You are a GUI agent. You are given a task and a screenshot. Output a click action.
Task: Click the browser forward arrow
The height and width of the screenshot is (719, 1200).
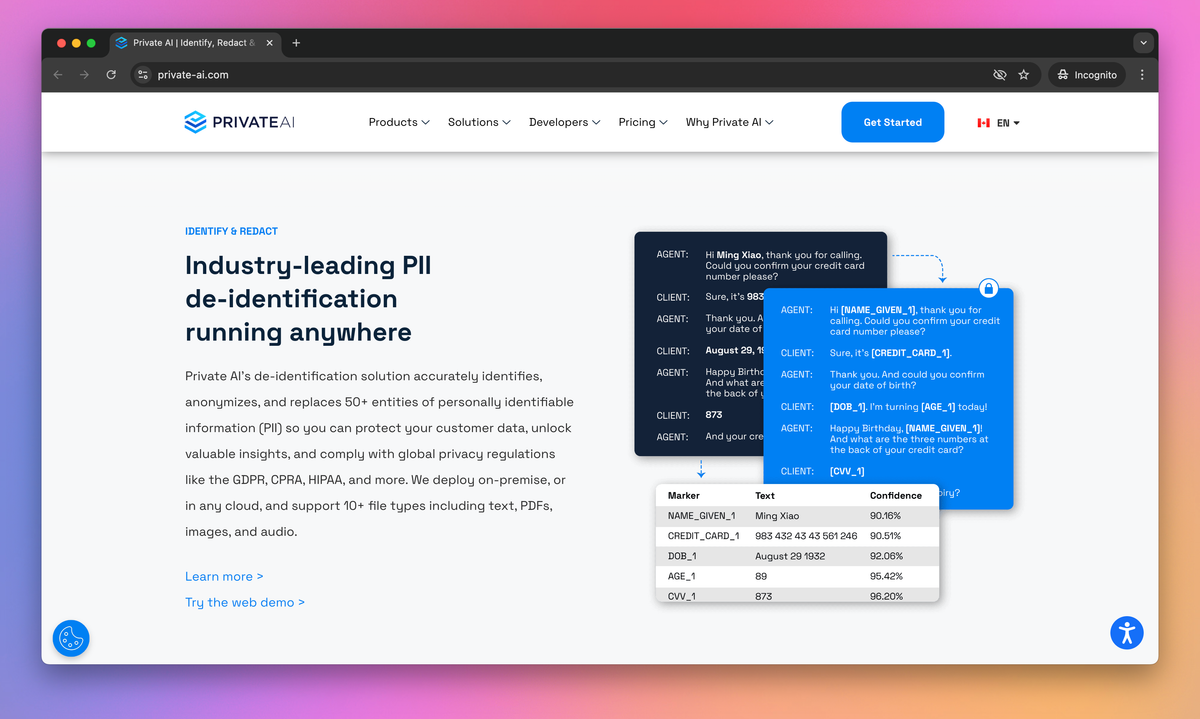pyautogui.click(x=84, y=75)
